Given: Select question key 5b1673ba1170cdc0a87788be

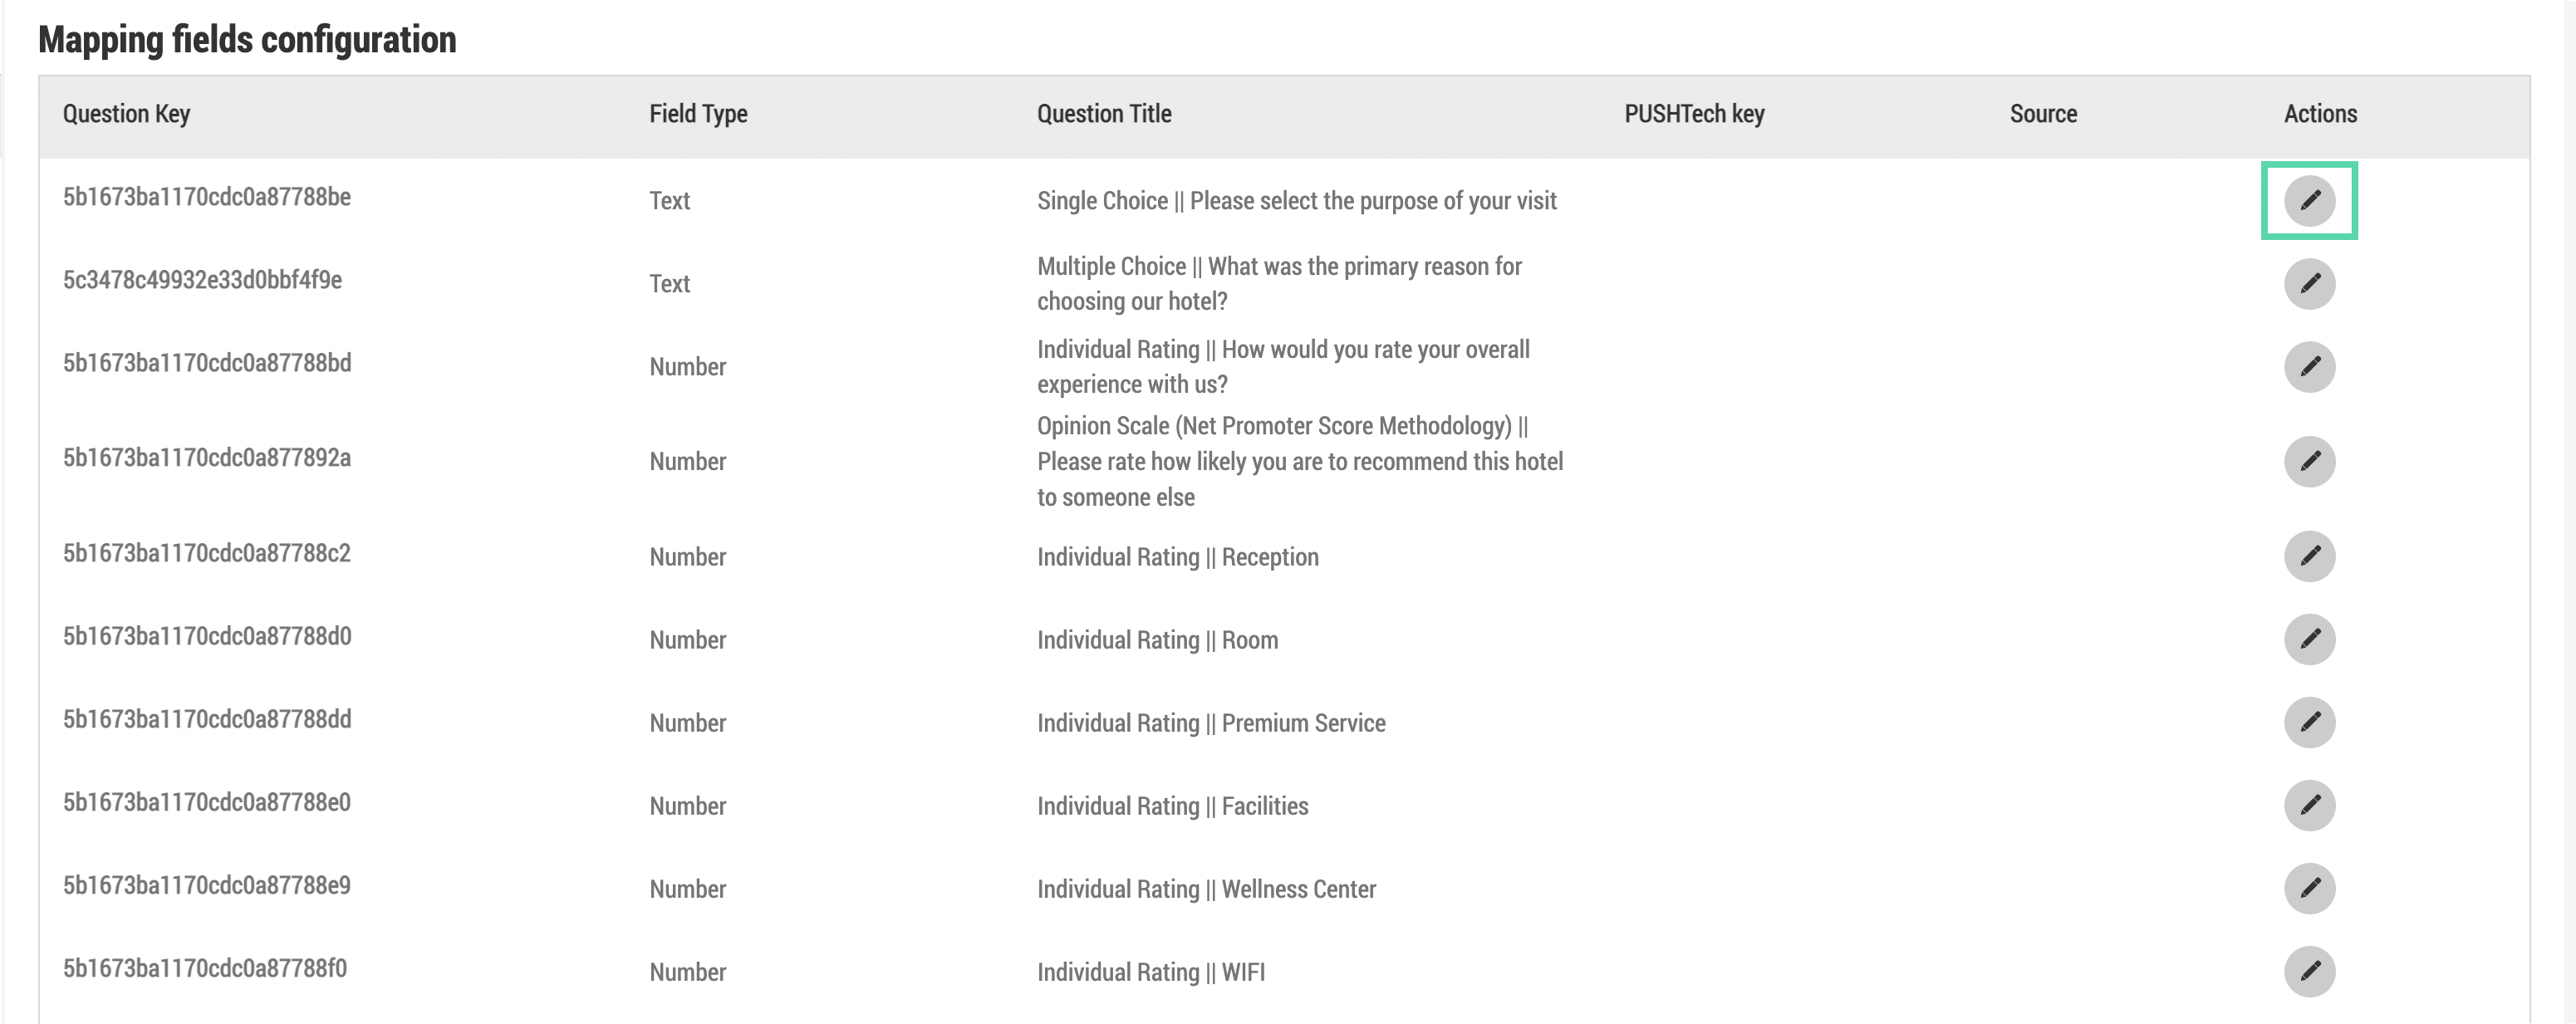Looking at the screenshot, I should pos(206,197).
